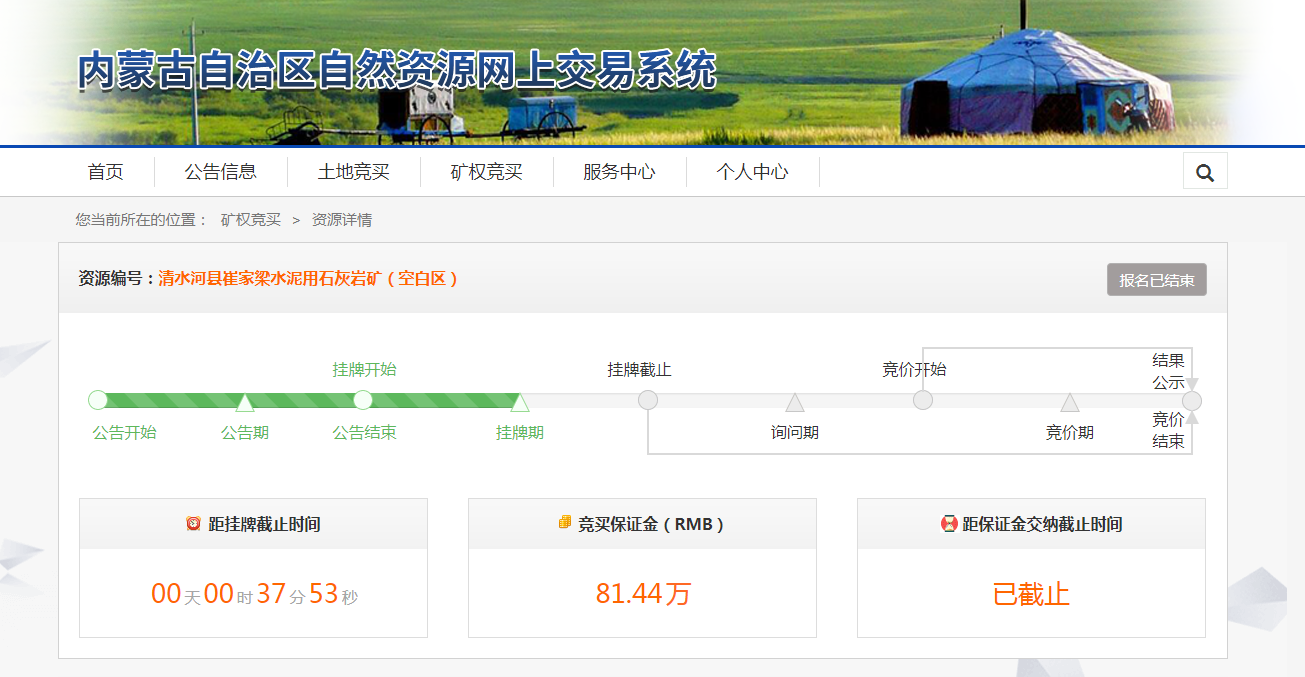1305x677 pixels.
Task: Click the 报名已结束 button
Action: [1156, 280]
